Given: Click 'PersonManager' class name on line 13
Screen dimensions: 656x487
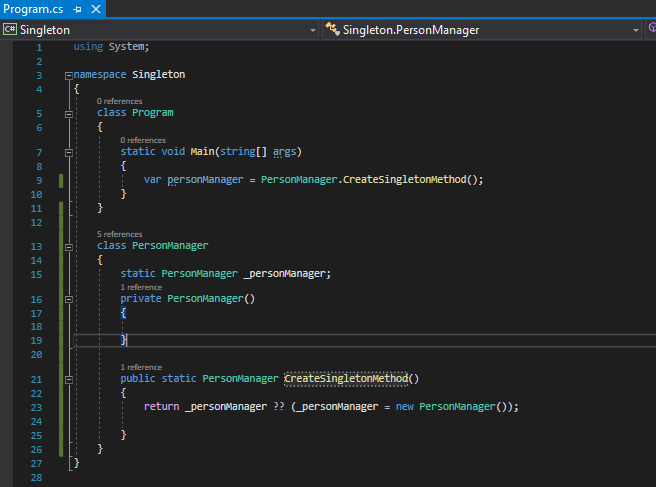Looking at the screenshot, I should coord(170,246).
